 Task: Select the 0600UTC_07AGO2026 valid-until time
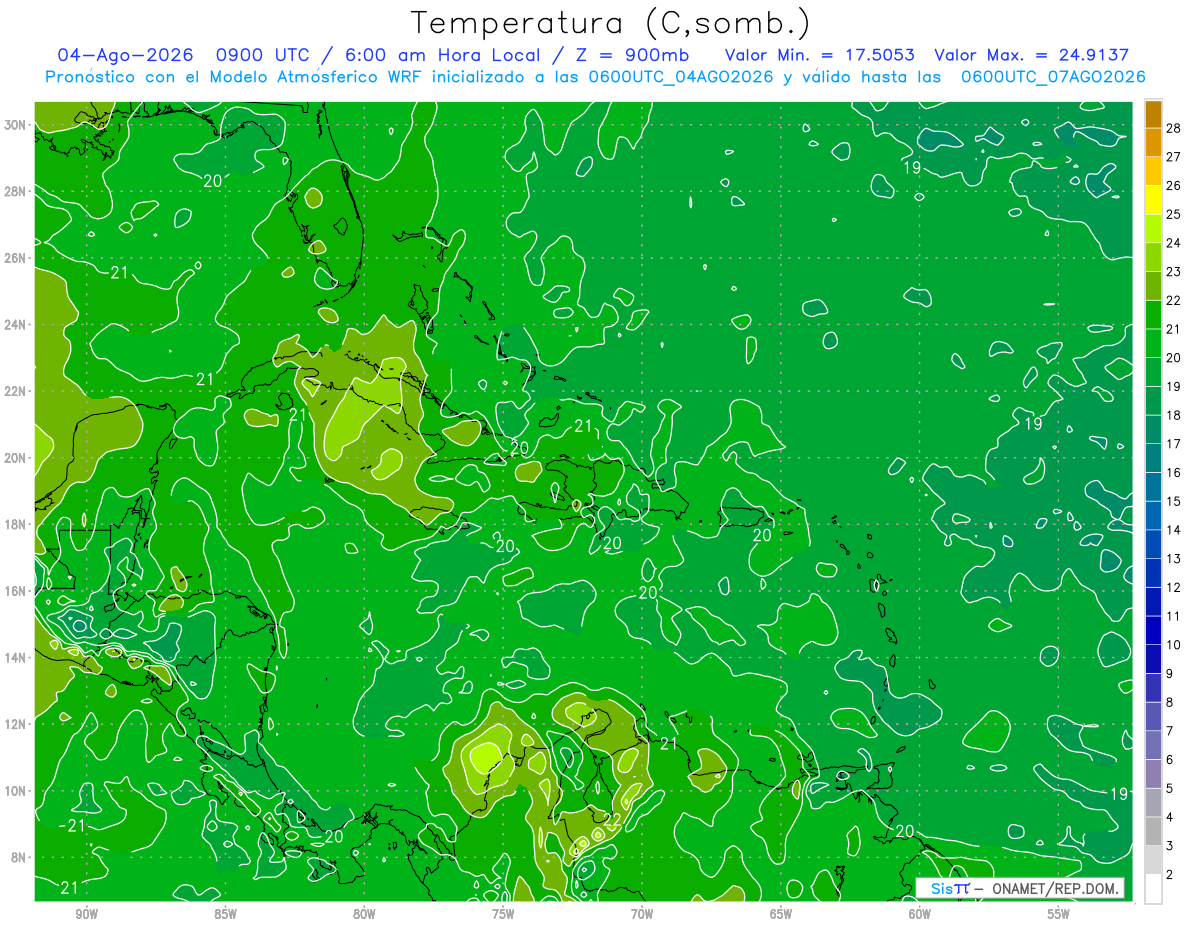(1052, 77)
